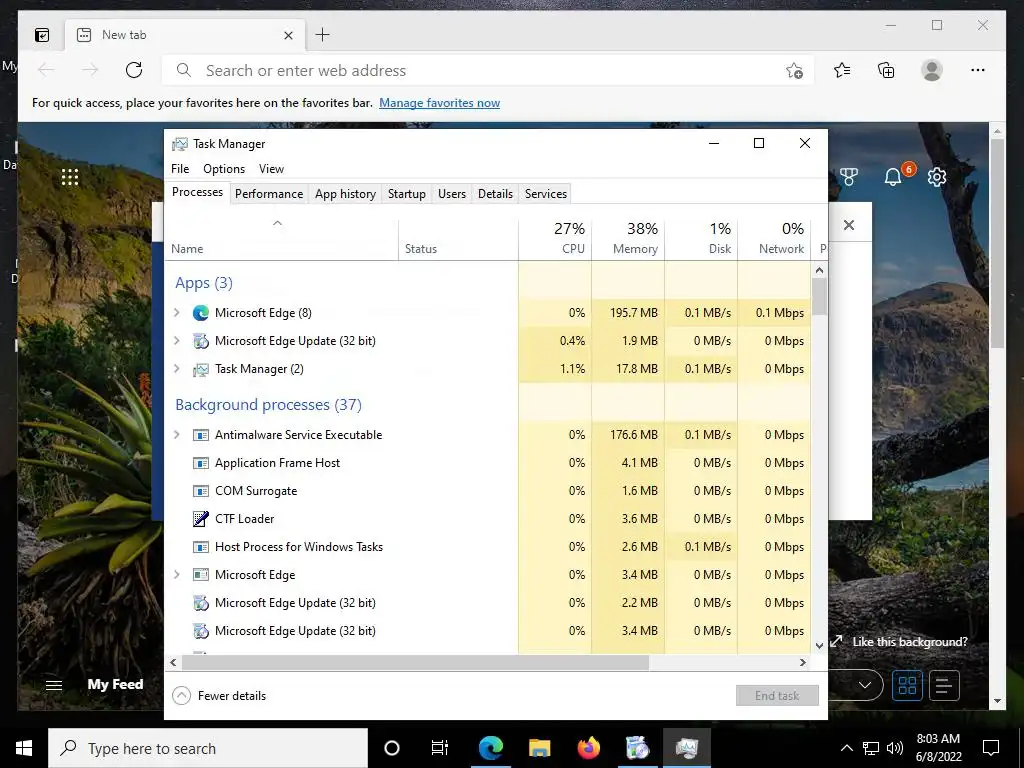Viewport: 1024px width, 768px height.
Task: Expand the Task Manager (2) group
Action: click(x=176, y=369)
